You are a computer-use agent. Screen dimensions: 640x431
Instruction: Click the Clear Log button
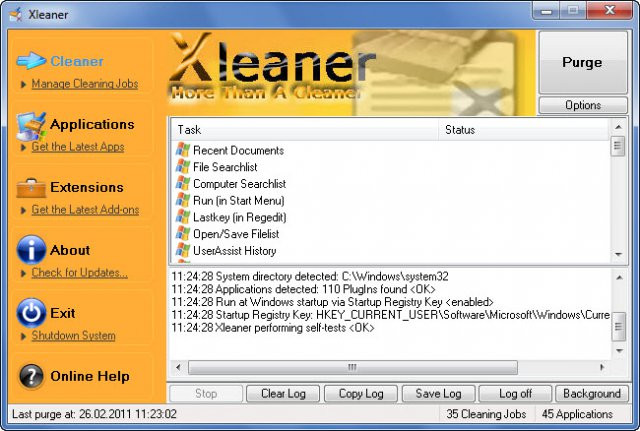point(283,393)
